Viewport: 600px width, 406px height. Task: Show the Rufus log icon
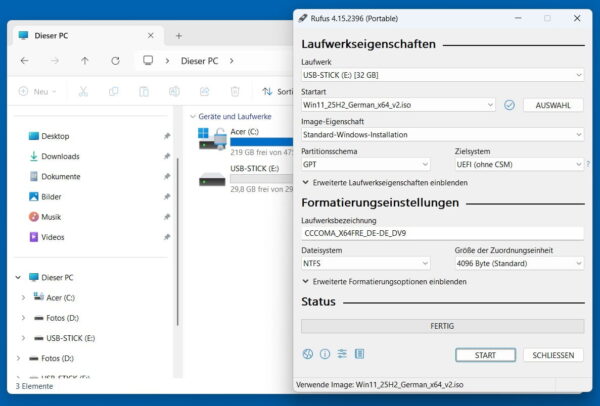359,354
